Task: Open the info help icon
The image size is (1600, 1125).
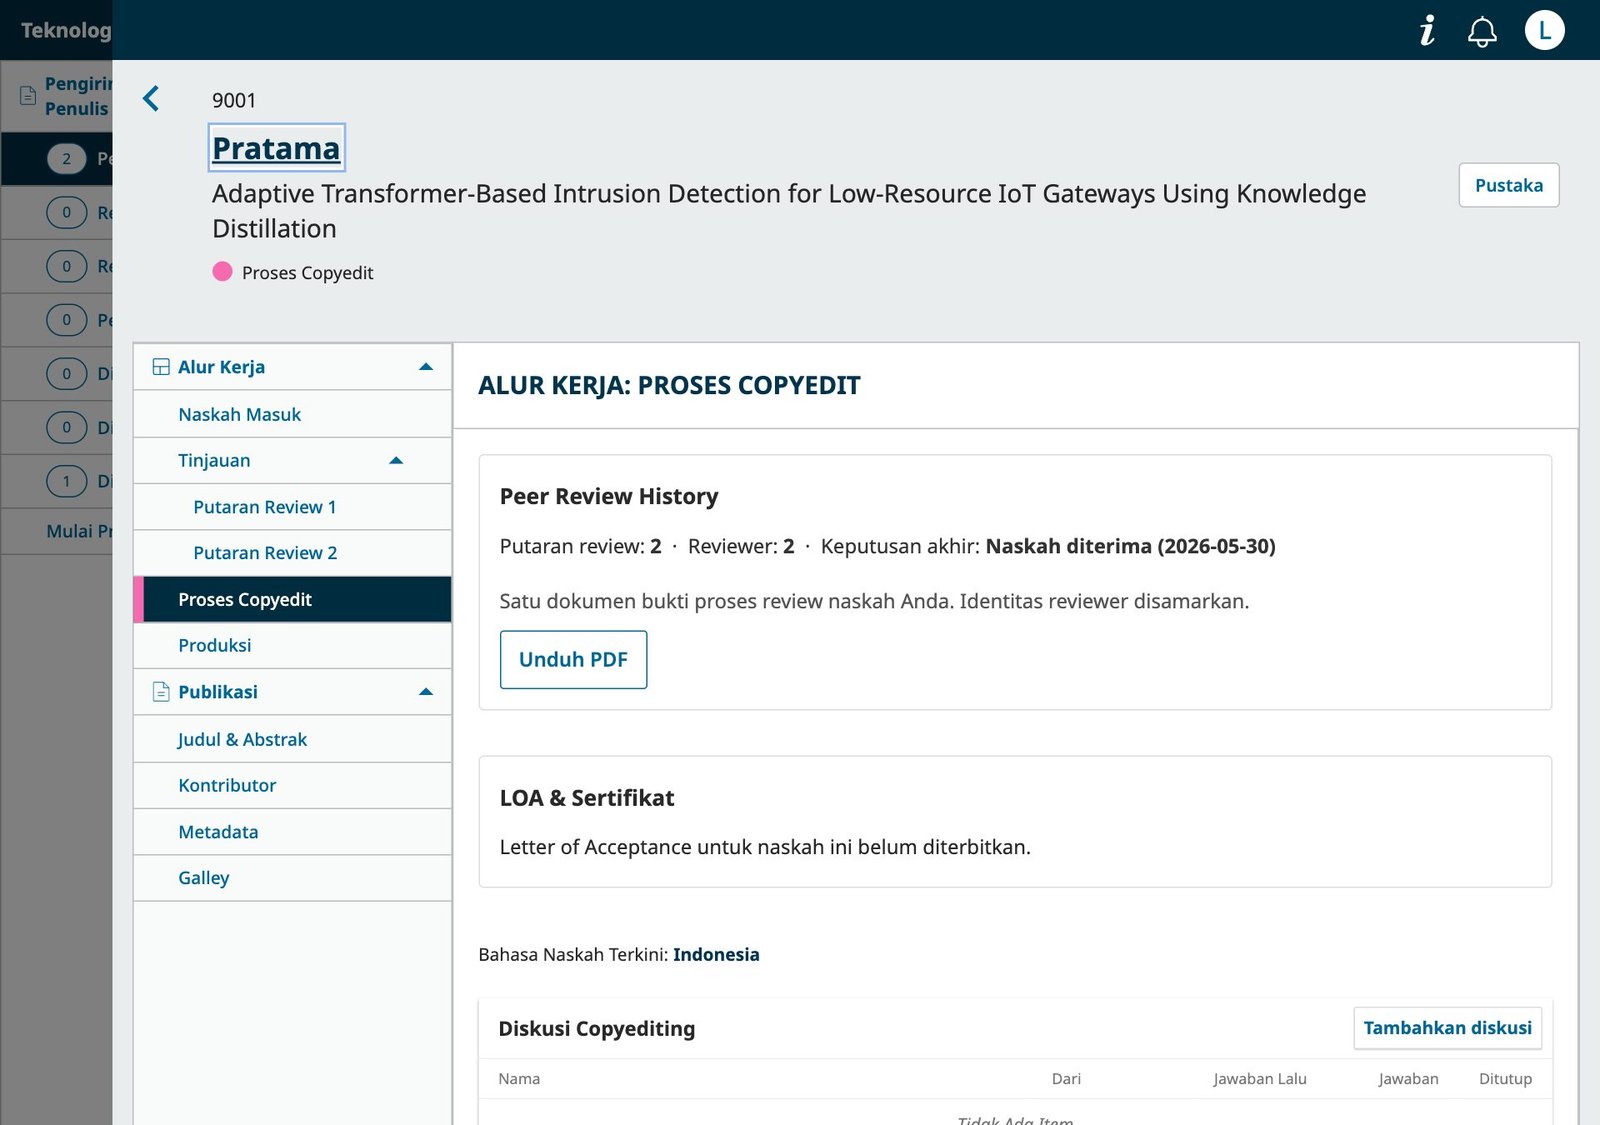Action: point(1427,30)
